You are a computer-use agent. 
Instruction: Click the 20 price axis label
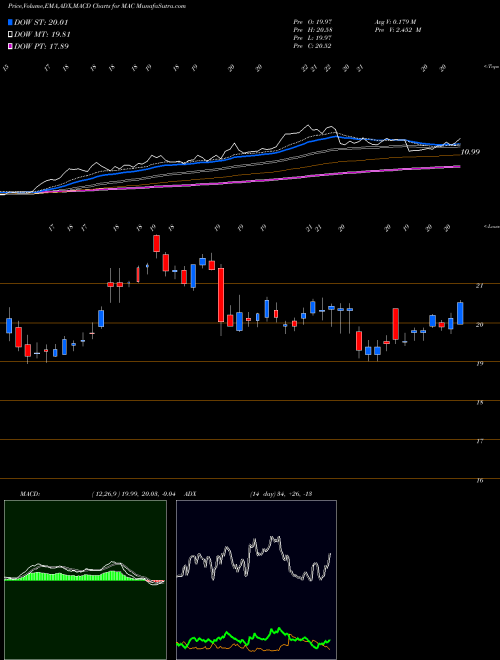pyautogui.click(x=479, y=325)
